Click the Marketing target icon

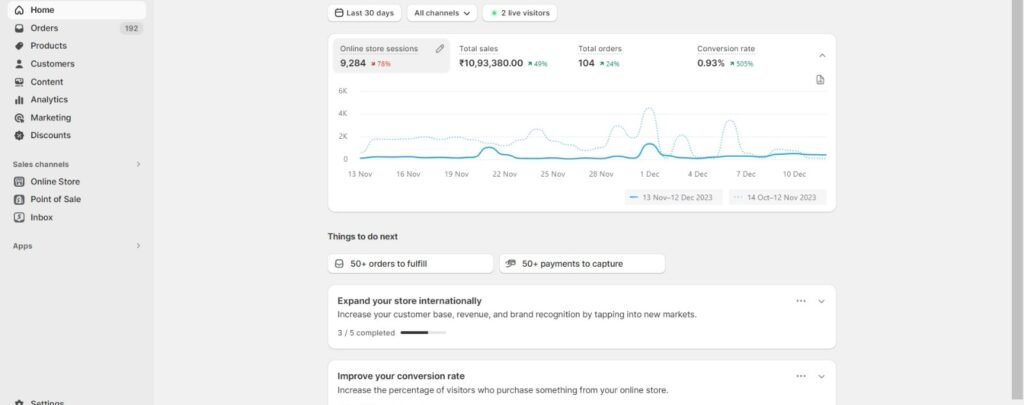(x=19, y=118)
